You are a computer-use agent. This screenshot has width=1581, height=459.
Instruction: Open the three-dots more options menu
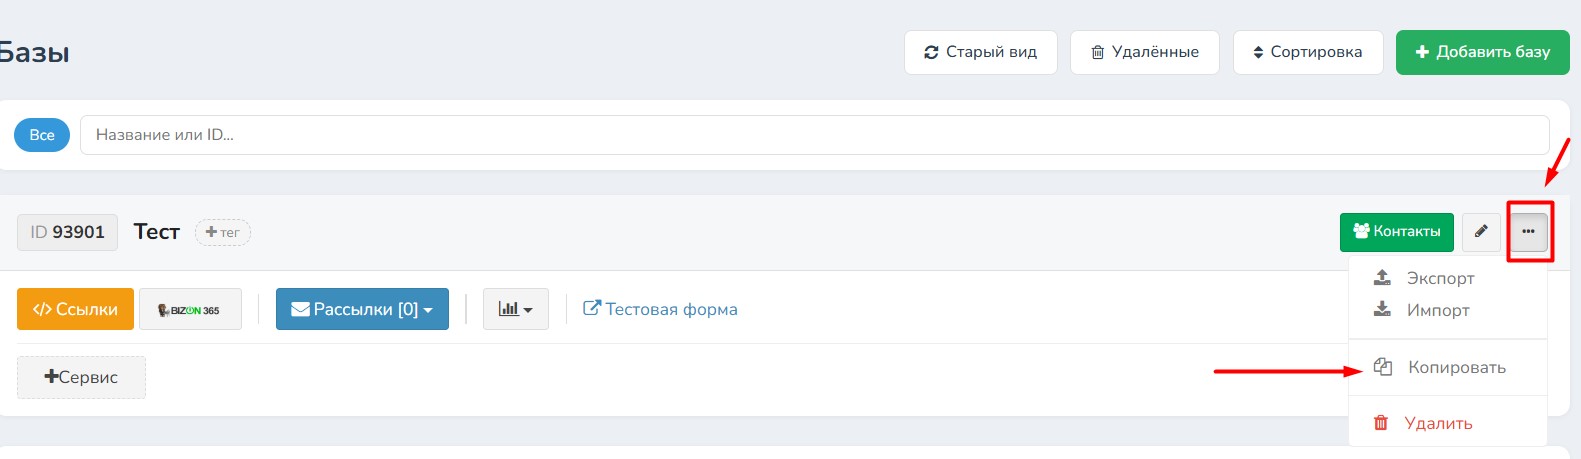pos(1528,232)
